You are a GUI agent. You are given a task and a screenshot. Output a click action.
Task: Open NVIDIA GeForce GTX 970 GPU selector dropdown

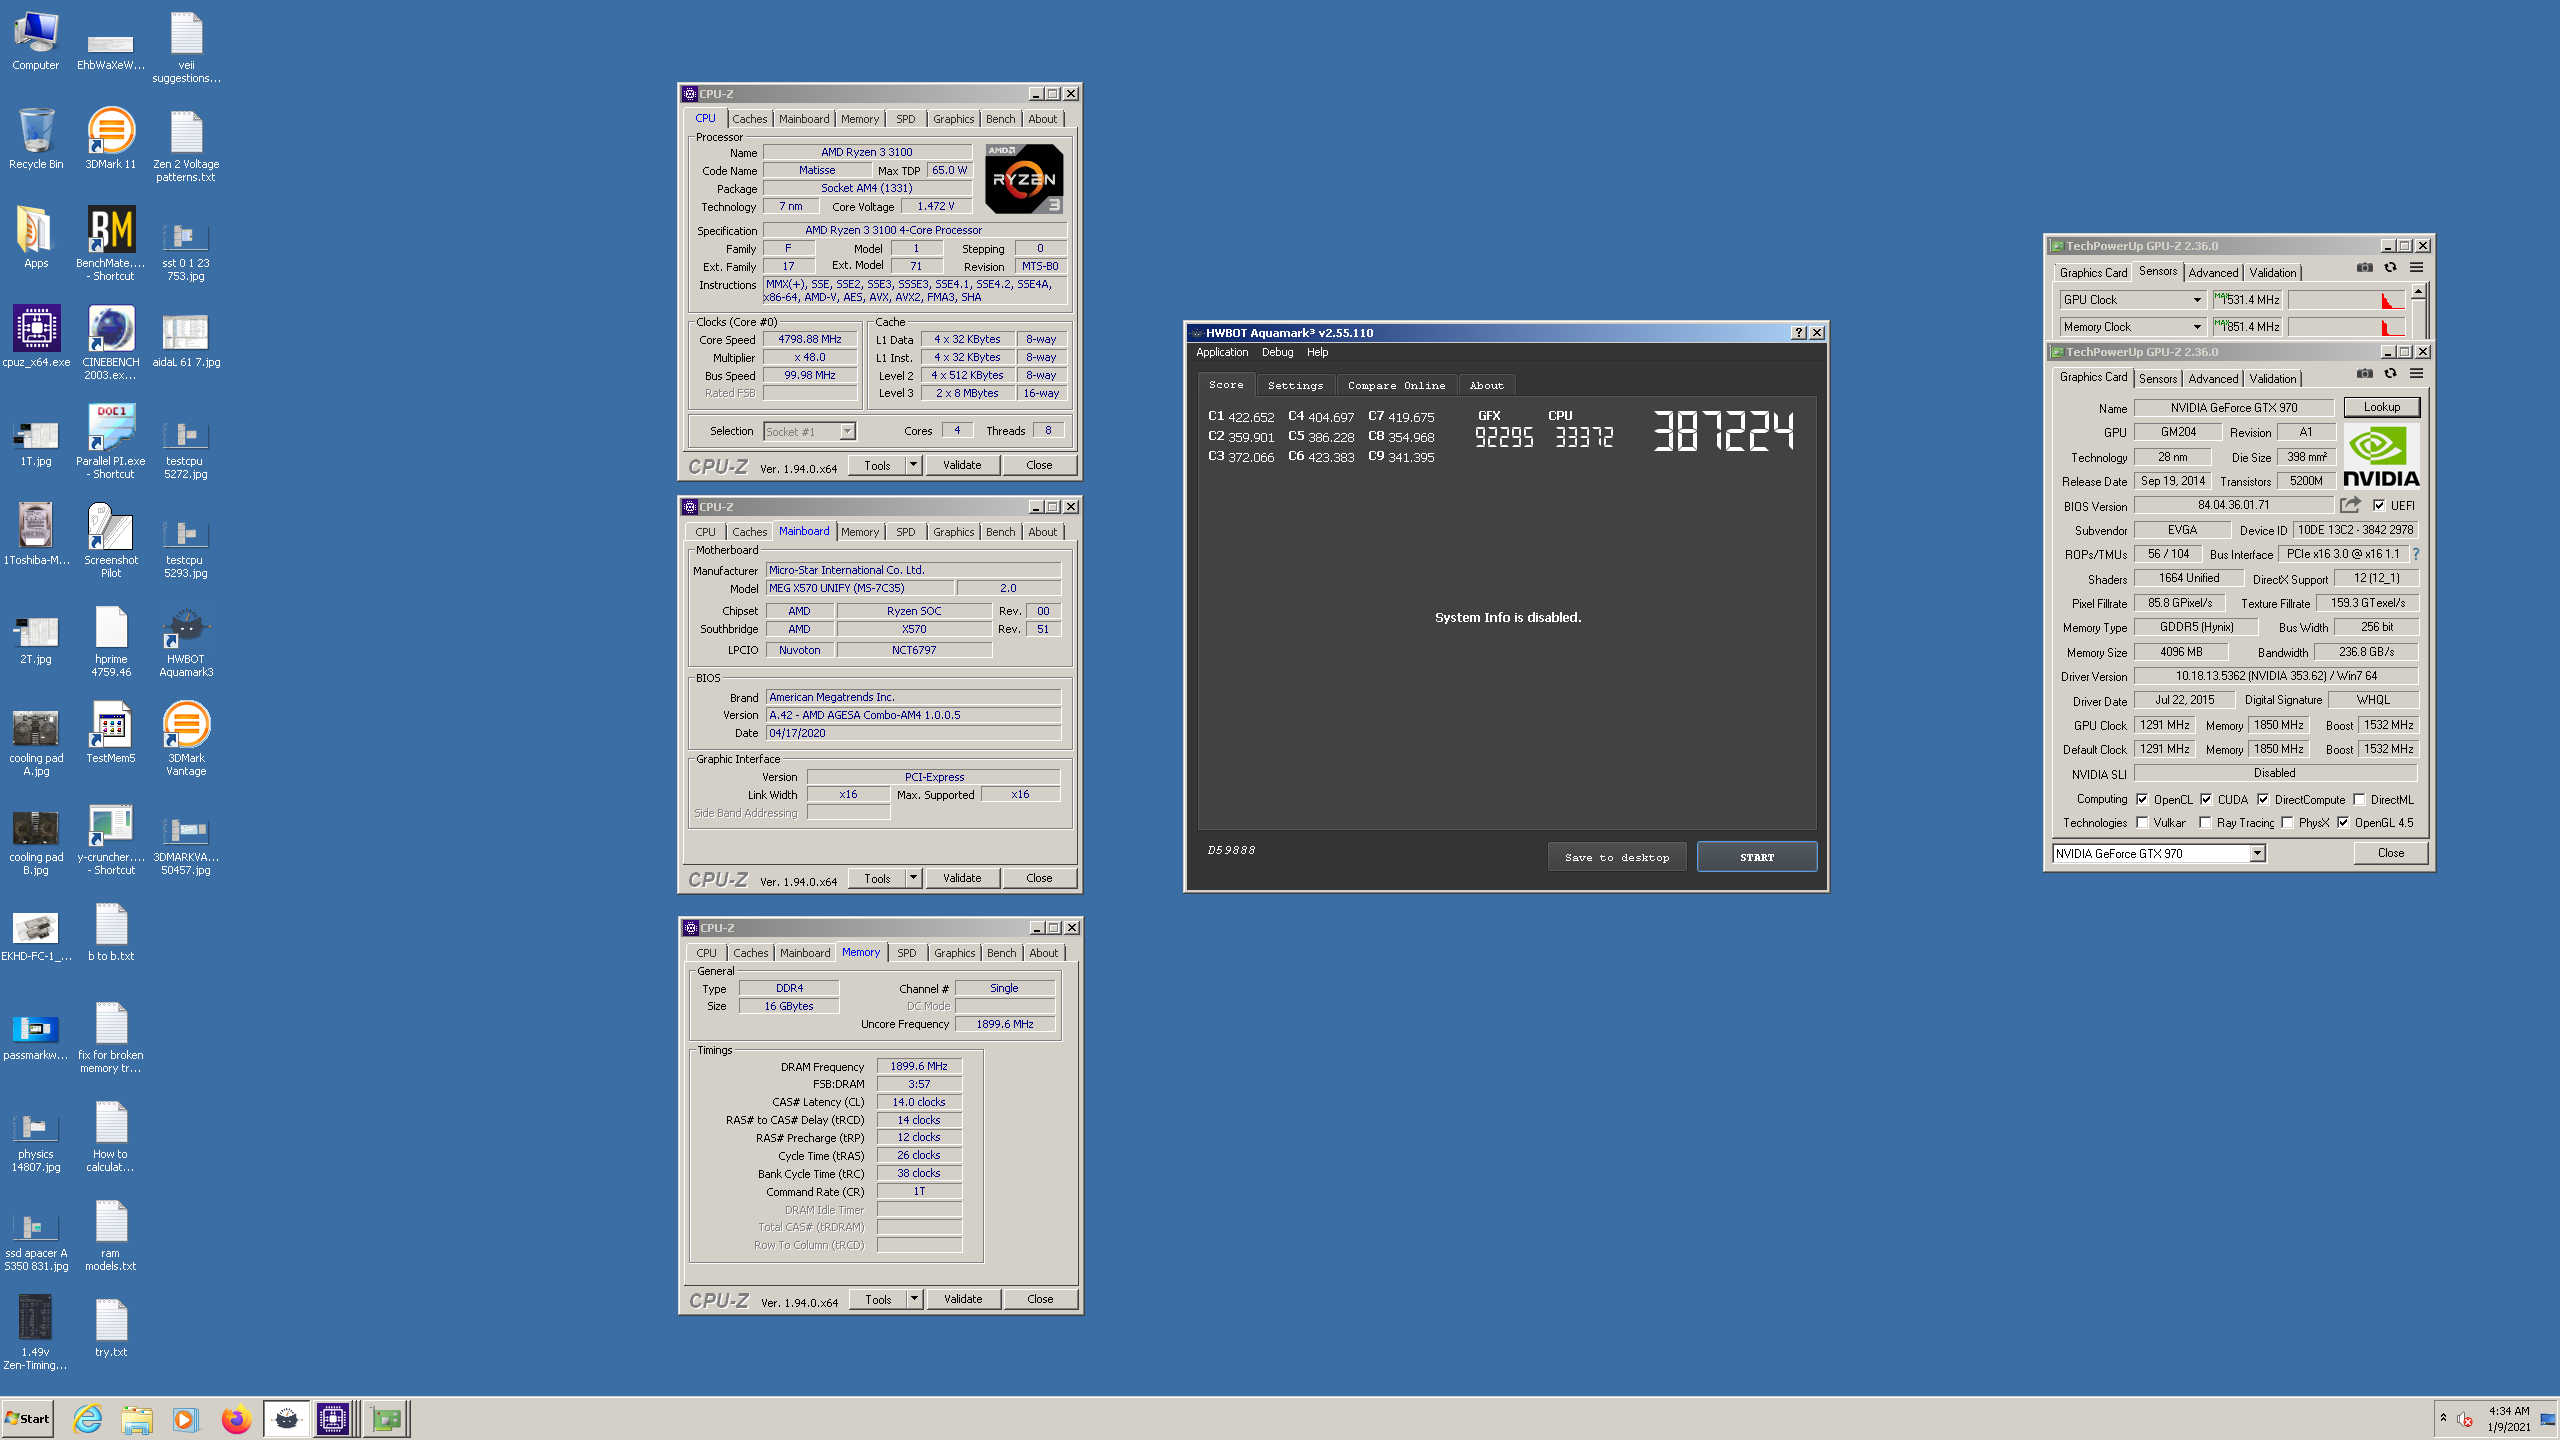tap(2257, 853)
